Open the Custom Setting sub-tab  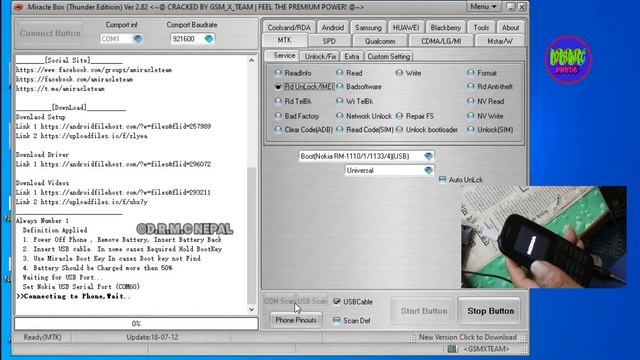pos(388,56)
